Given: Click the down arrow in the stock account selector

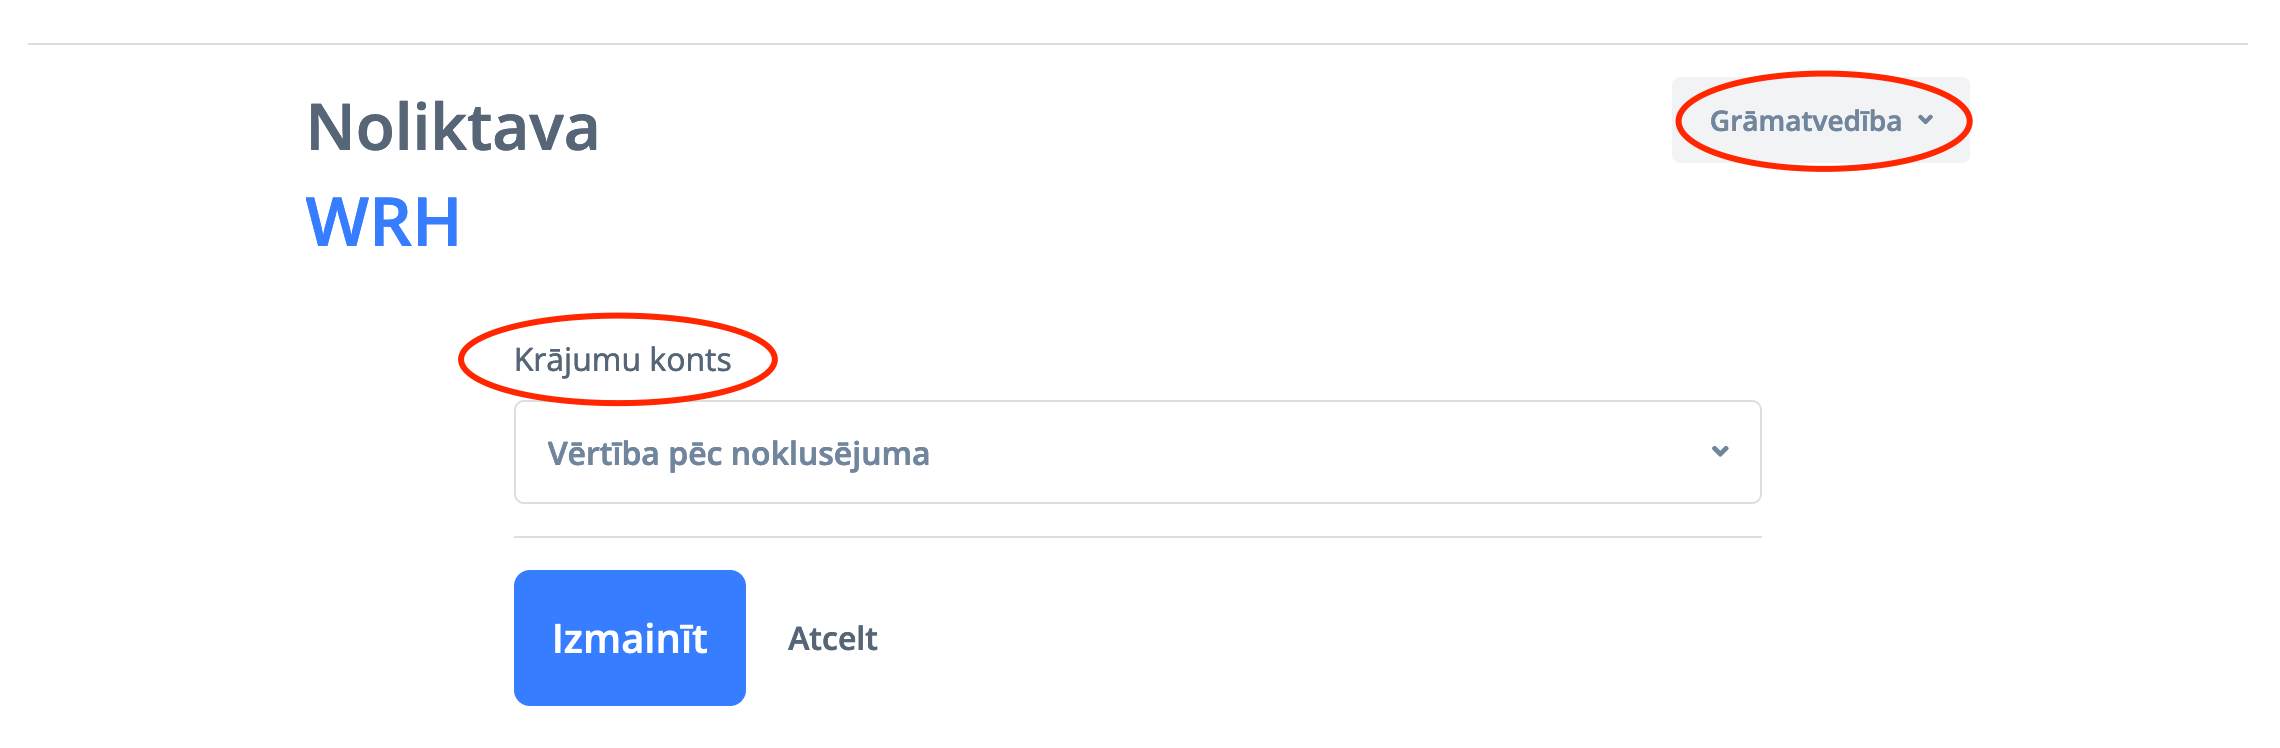Looking at the screenshot, I should coord(1720,452).
